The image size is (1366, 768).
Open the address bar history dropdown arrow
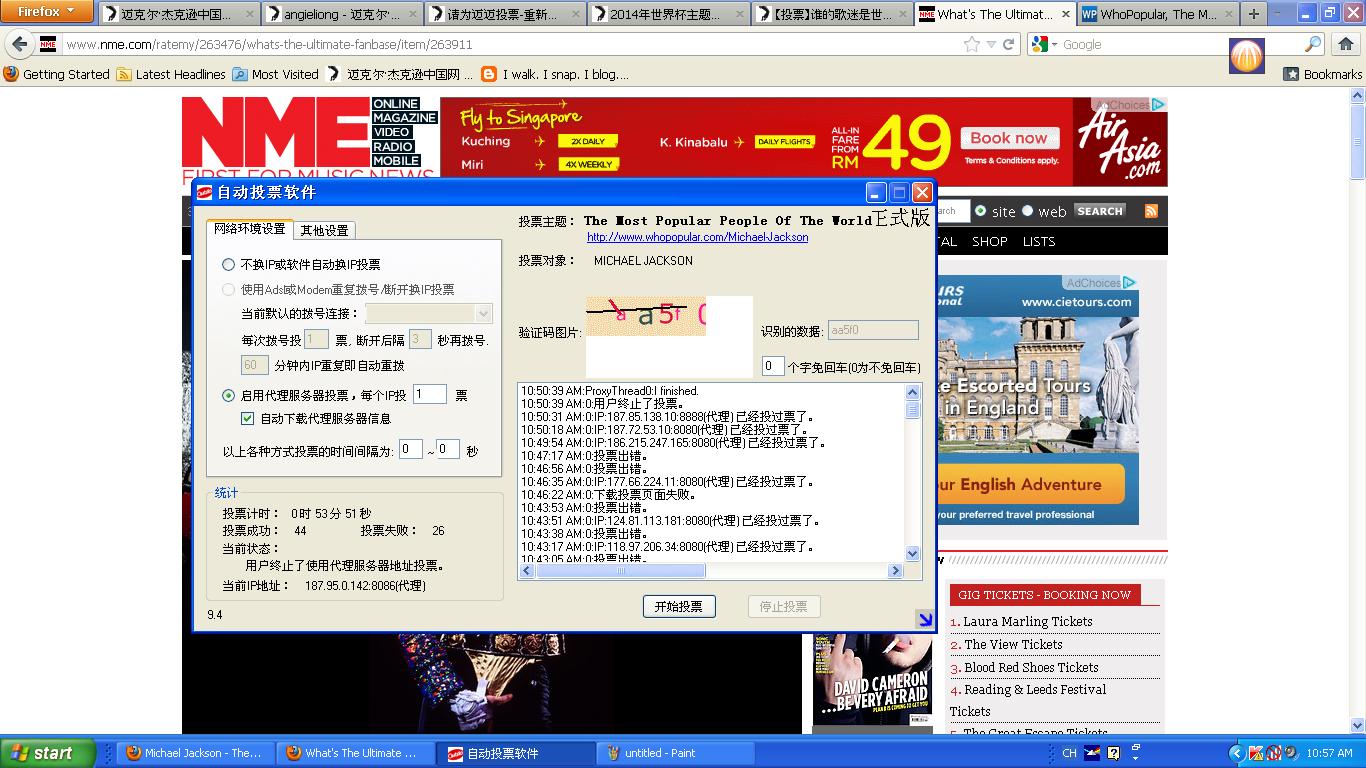[x=991, y=45]
